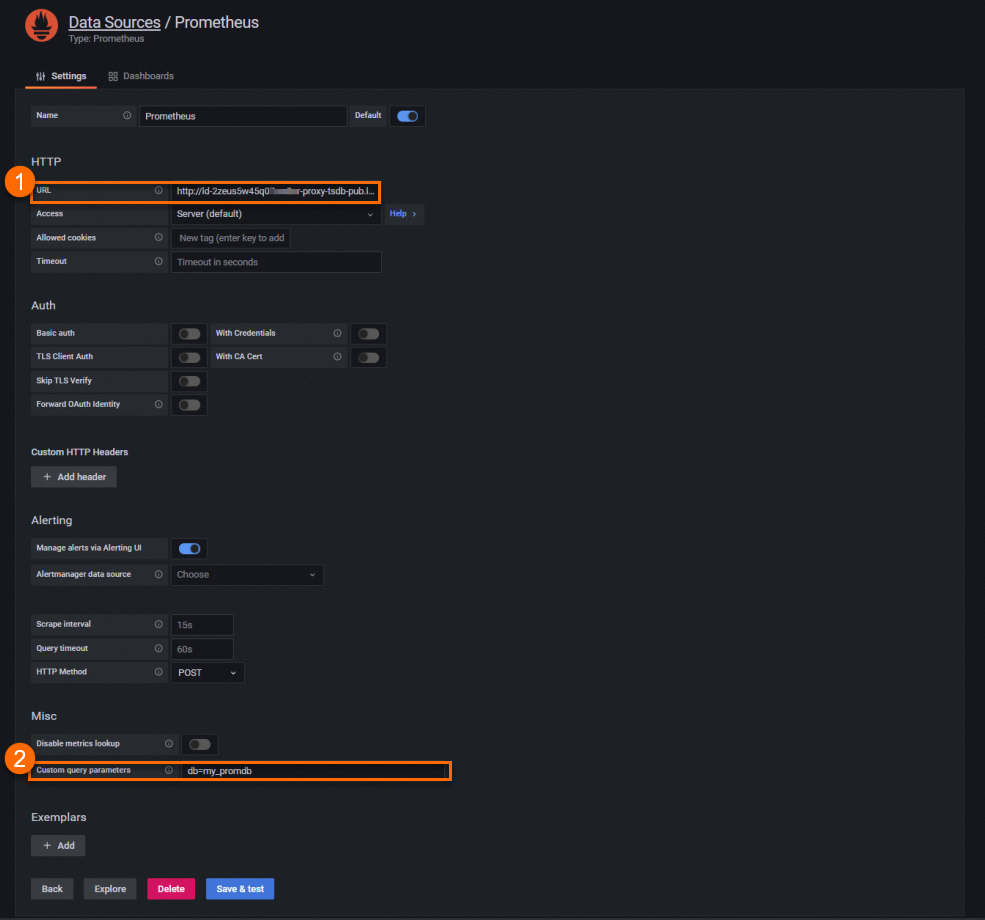This screenshot has width=985, height=920.
Task: Turn off Manage alerts via Alerting UI
Action: (189, 549)
